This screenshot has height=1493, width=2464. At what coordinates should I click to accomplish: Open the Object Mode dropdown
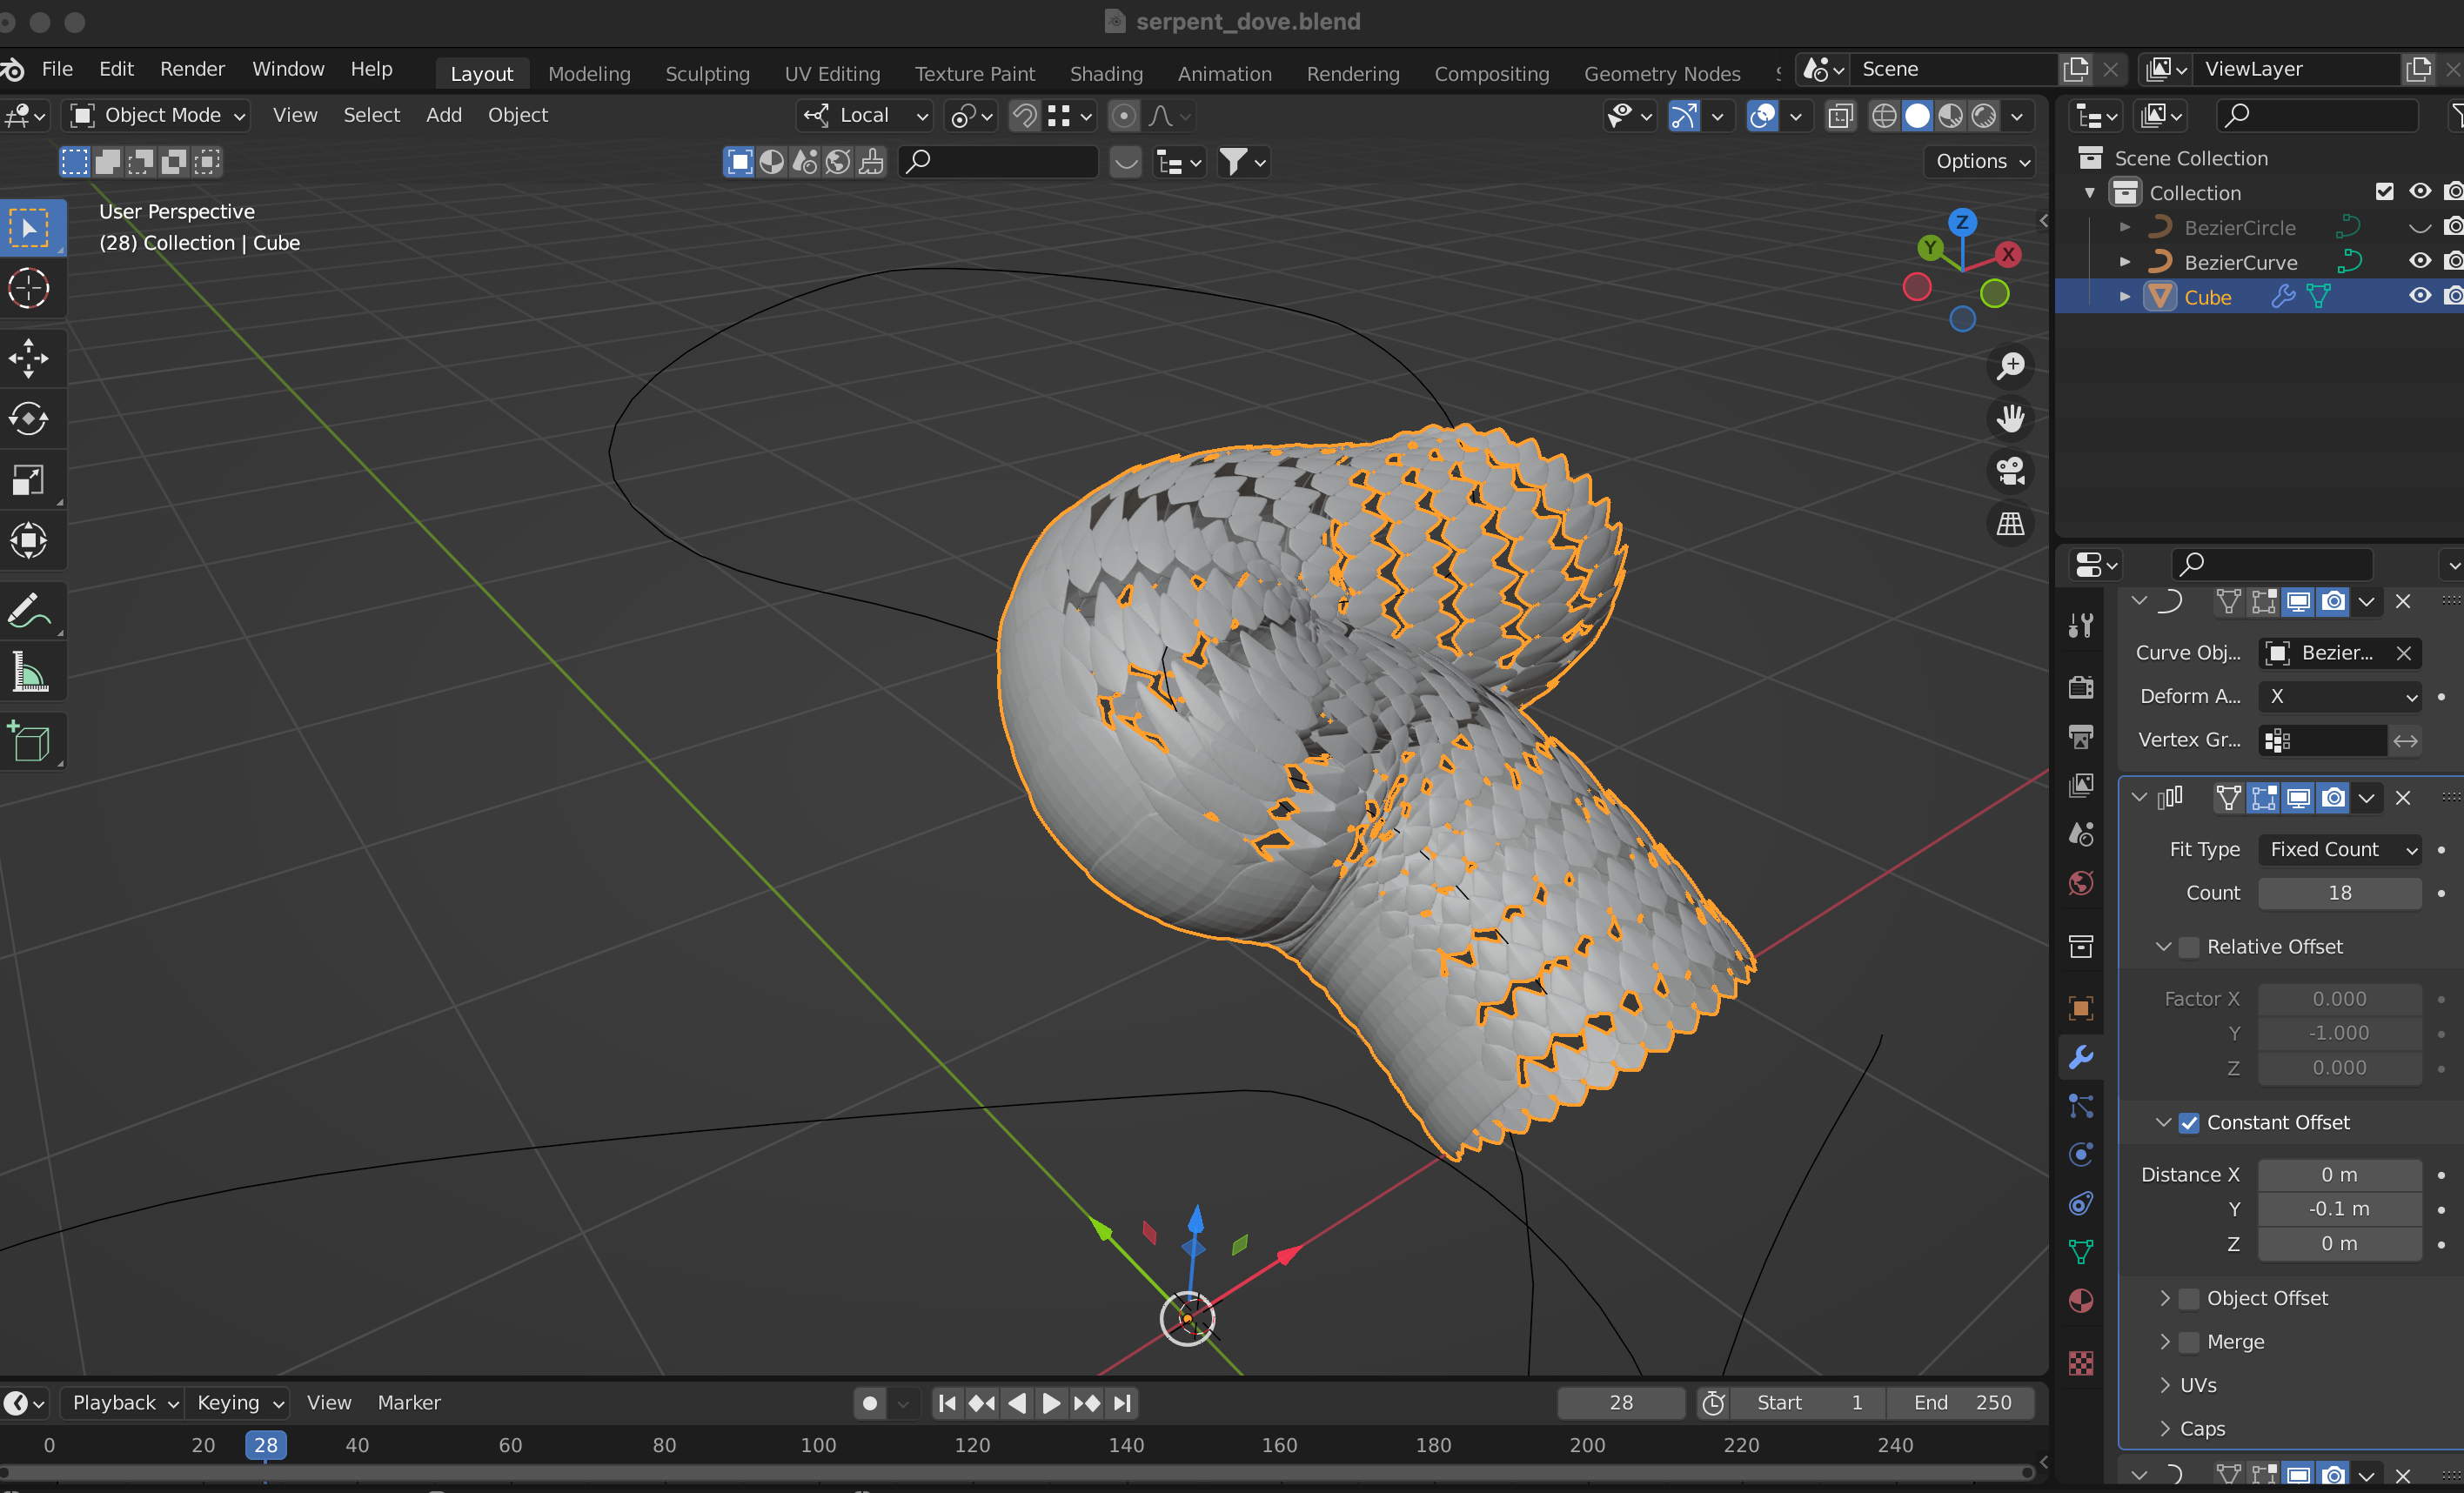(x=157, y=115)
